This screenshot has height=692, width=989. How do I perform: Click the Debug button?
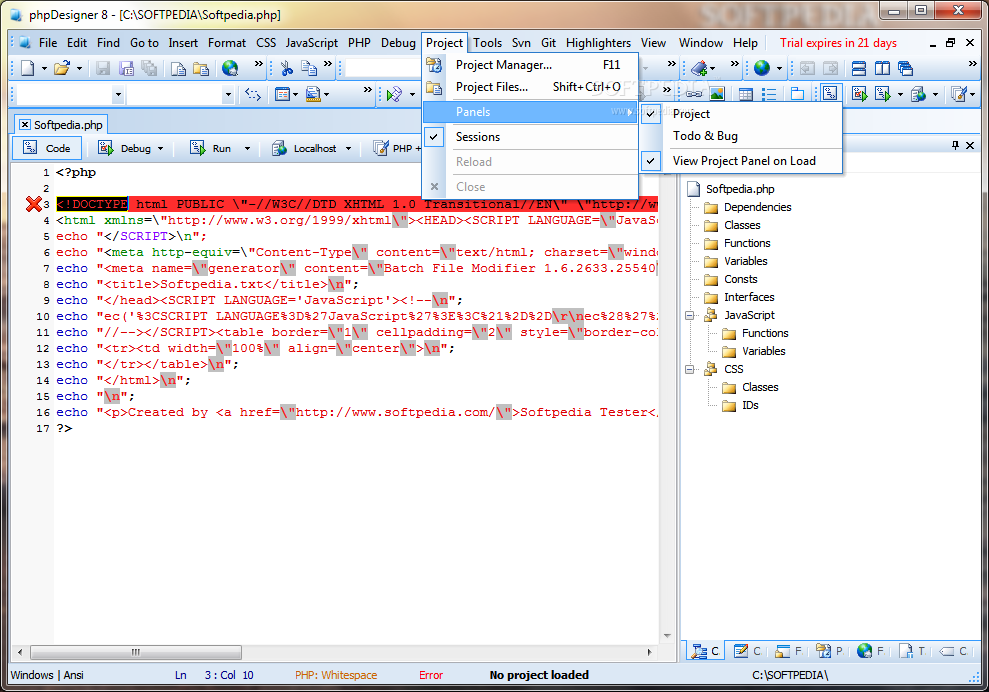click(125, 148)
